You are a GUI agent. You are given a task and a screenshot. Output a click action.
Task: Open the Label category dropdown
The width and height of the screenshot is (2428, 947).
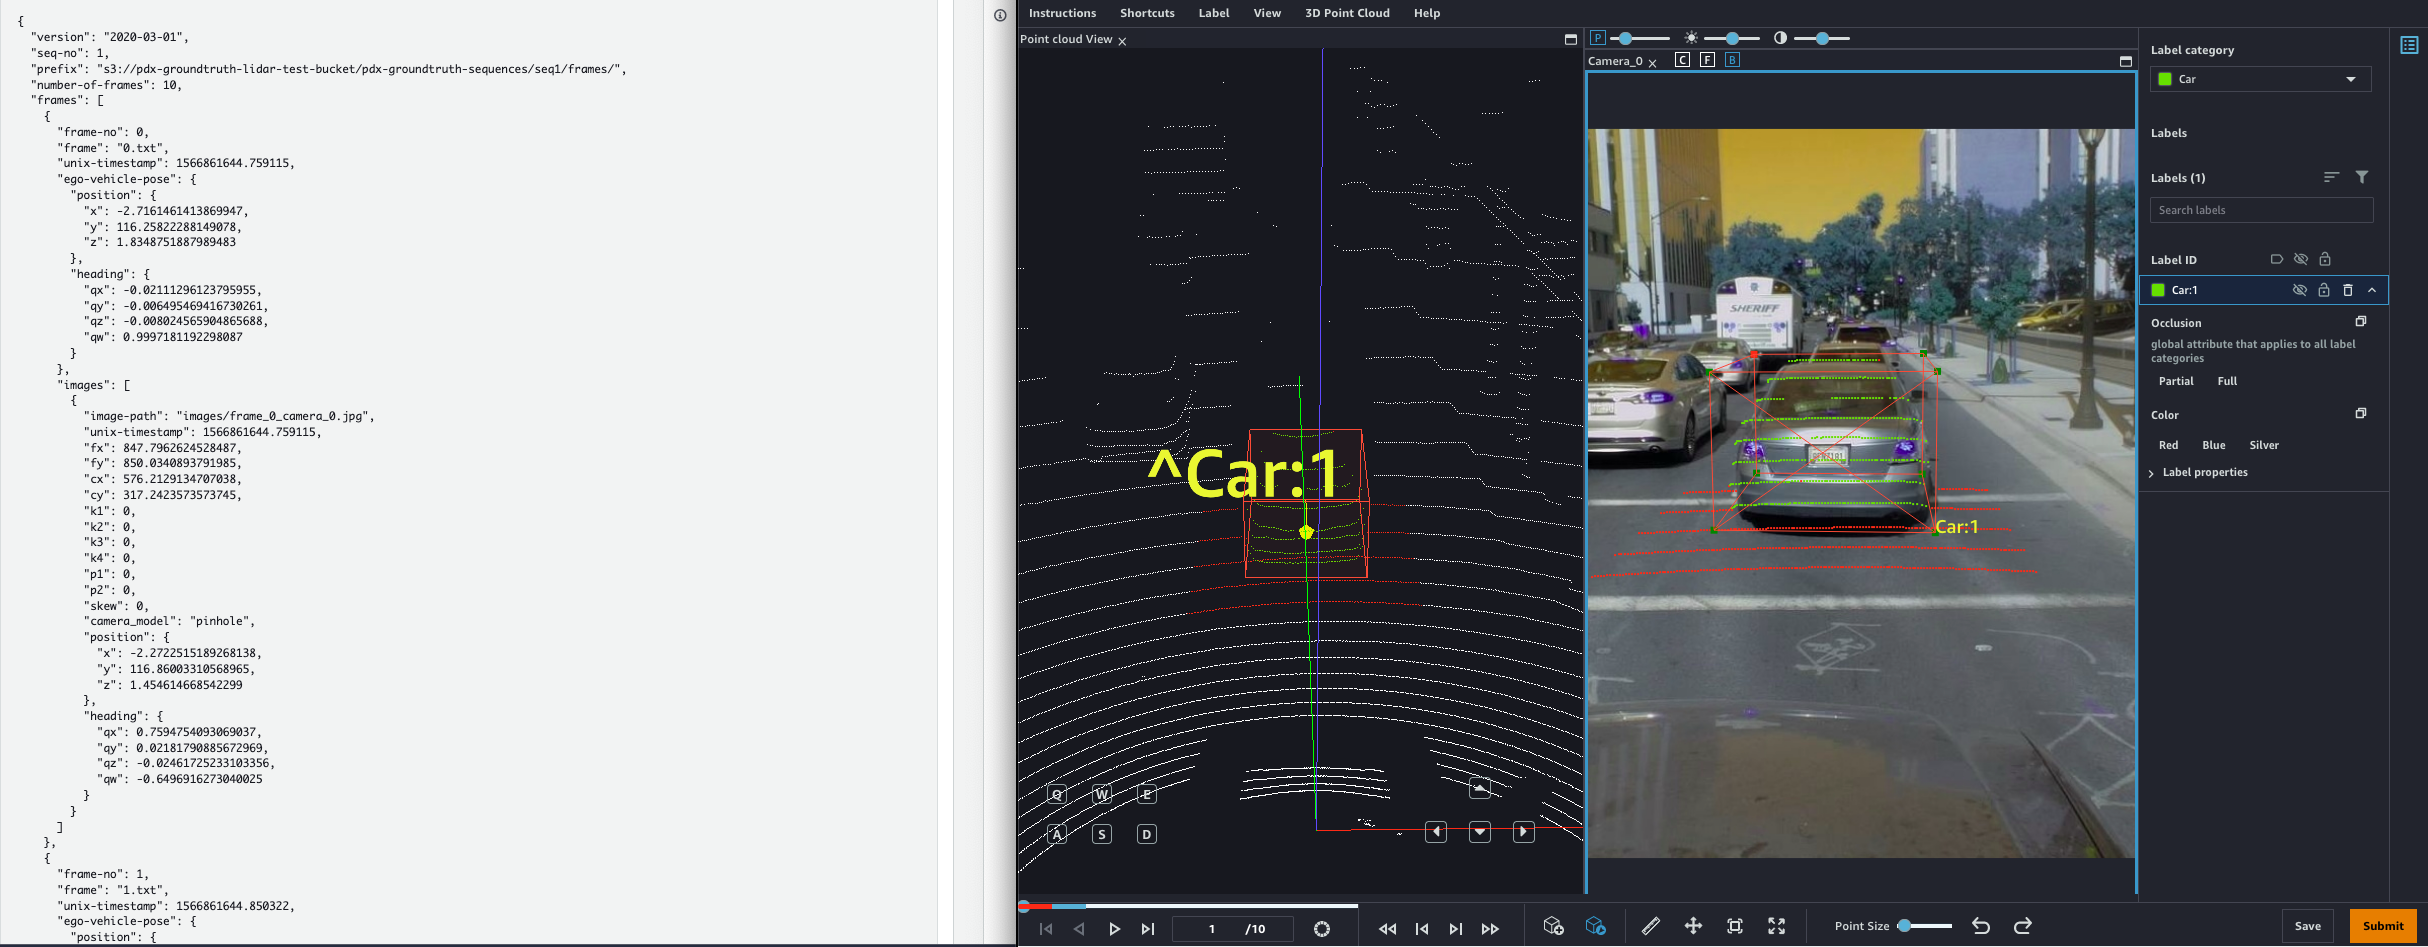tap(2260, 79)
